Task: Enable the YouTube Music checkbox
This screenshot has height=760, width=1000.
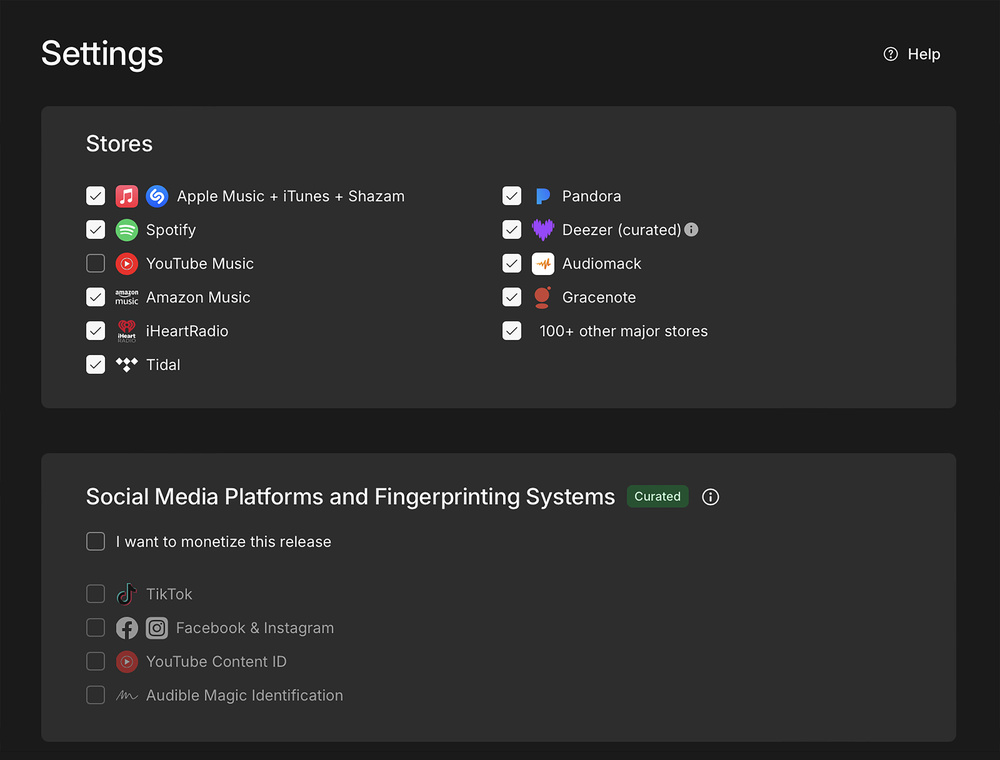Action: (x=96, y=264)
